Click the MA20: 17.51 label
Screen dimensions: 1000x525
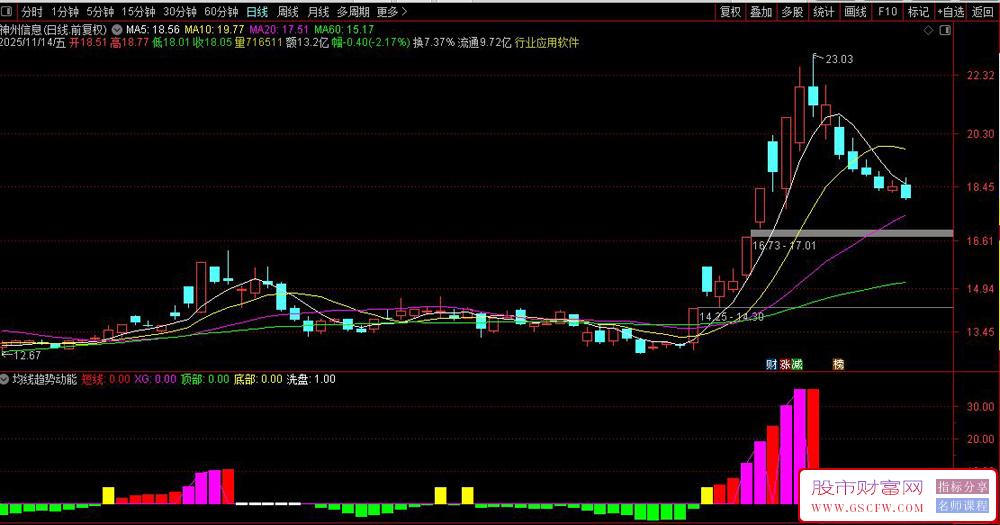(x=279, y=29)
